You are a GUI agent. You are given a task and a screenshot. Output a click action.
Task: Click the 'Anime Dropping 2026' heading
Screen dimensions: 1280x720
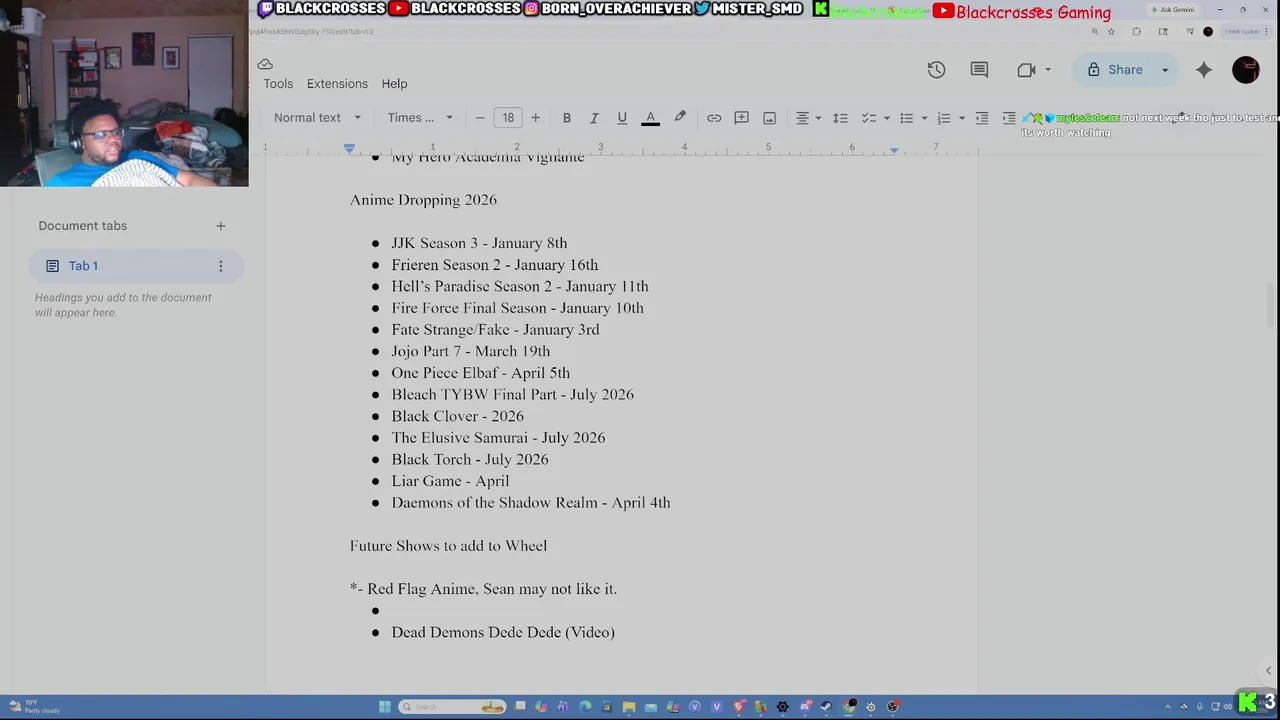coord(423,200)
